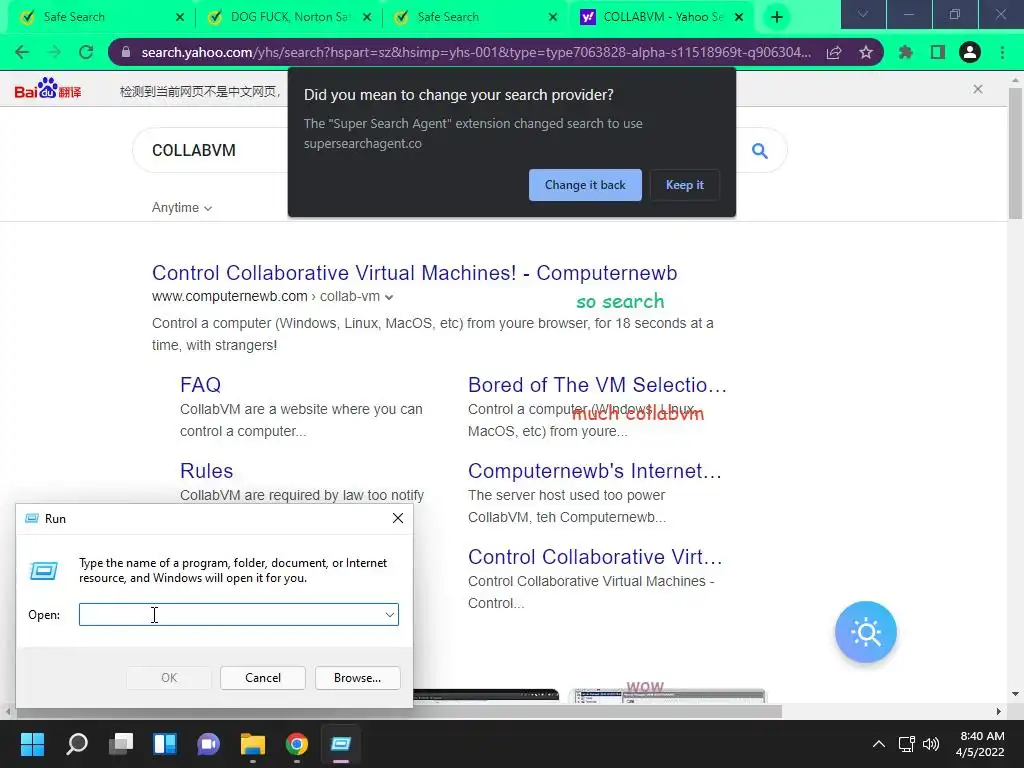Open volume control in tray
Screen dimensions: 1024x768
pyautogui.click(x=931, y=744)
